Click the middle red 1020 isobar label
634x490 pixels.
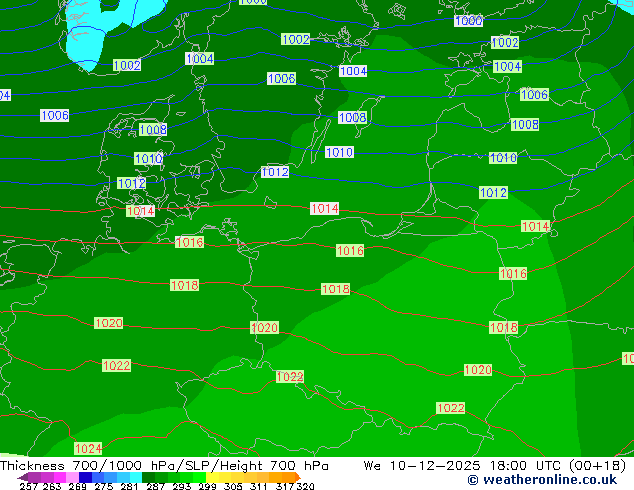[264, 327]
